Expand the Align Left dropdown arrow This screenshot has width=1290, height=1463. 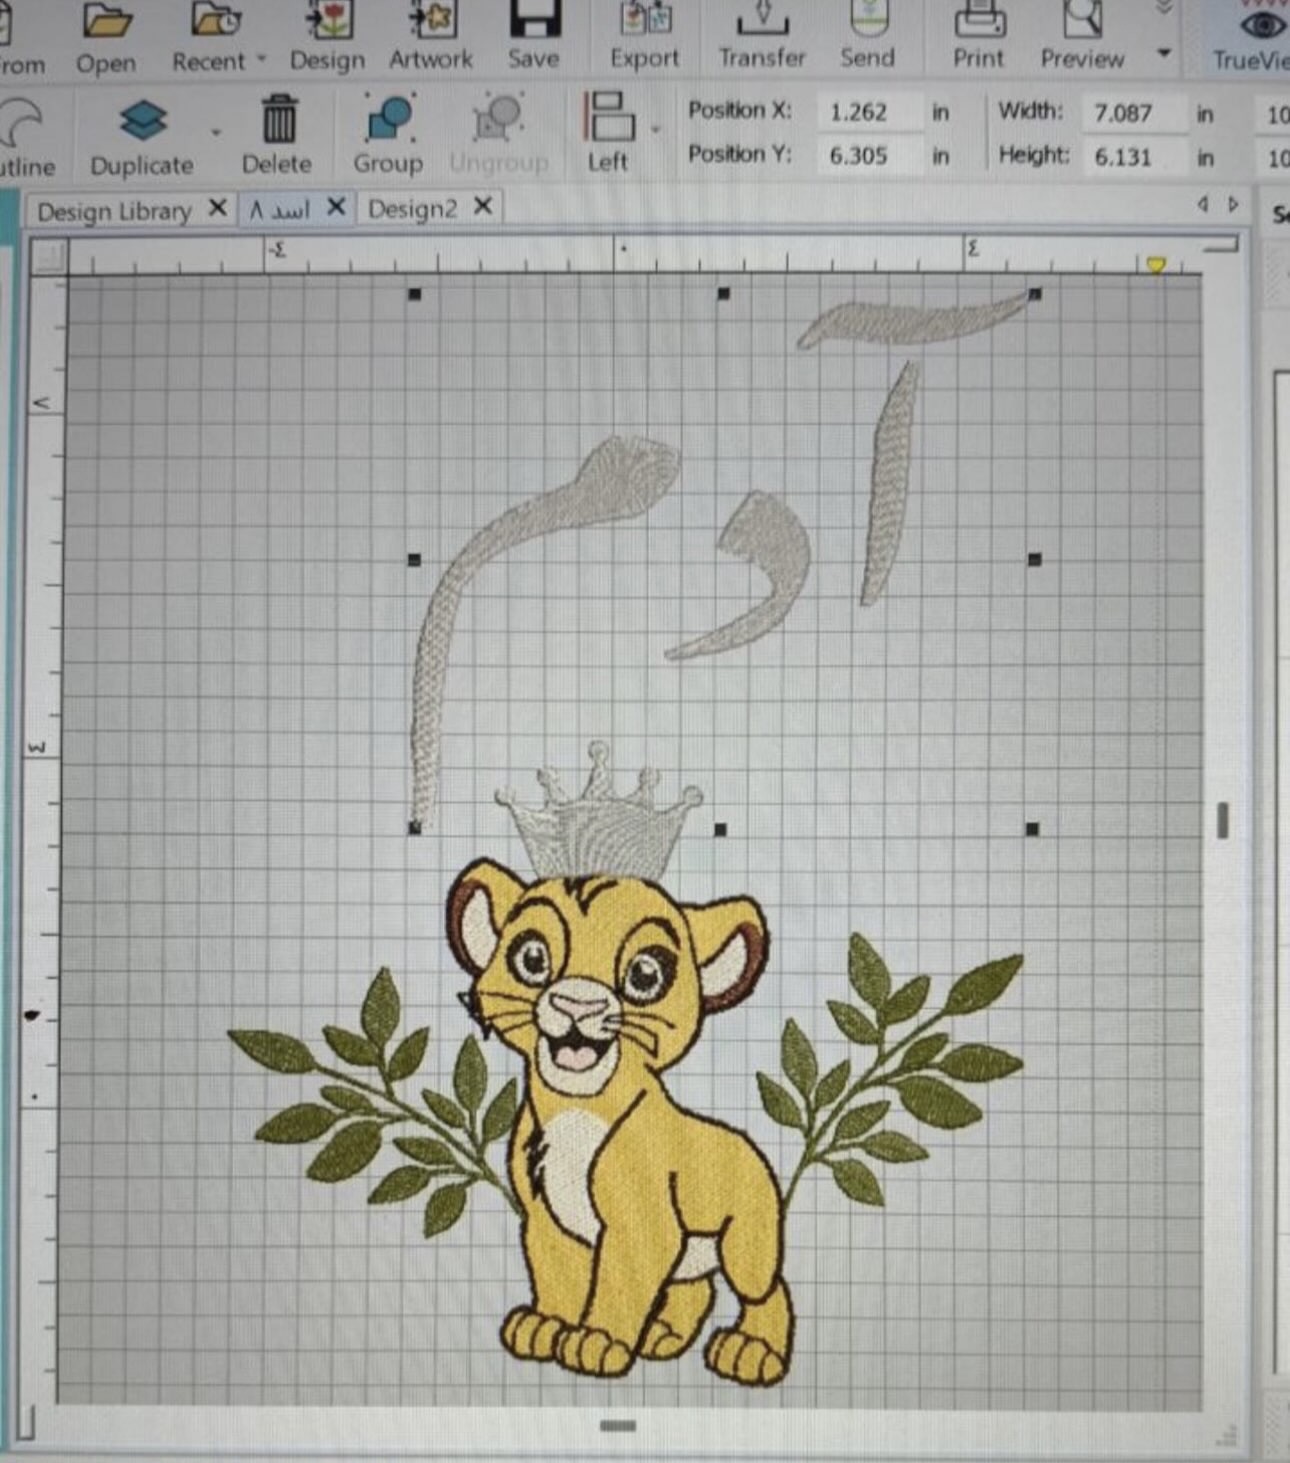click(x=656, y=129)
